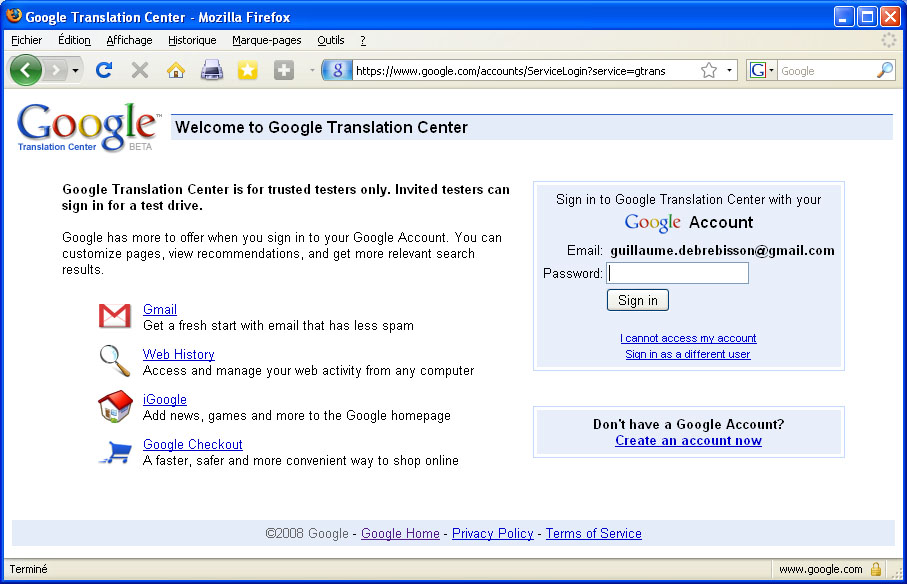Open the Web History link
This screenshot has width=907, height=584.
coord(179,354)
